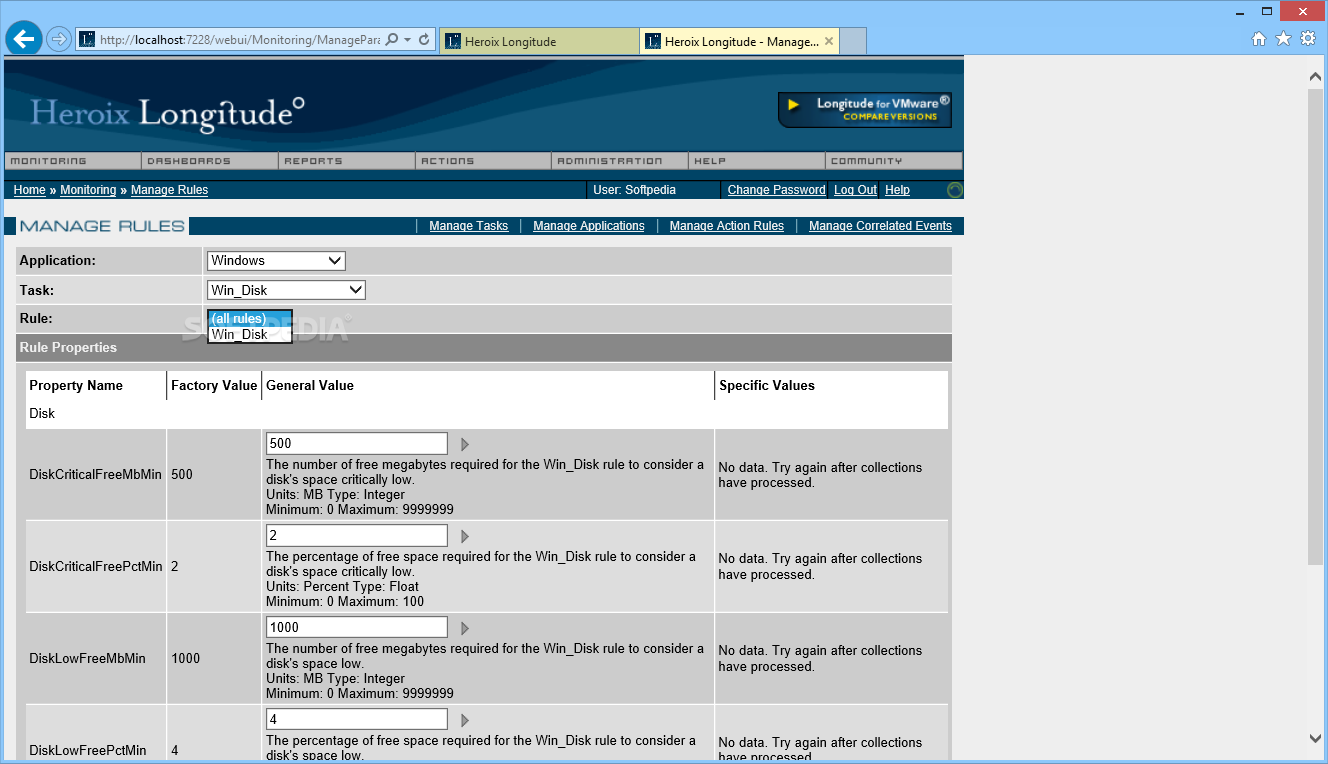
Task: Go to Manage Applications
Action: tap(589, 226)
